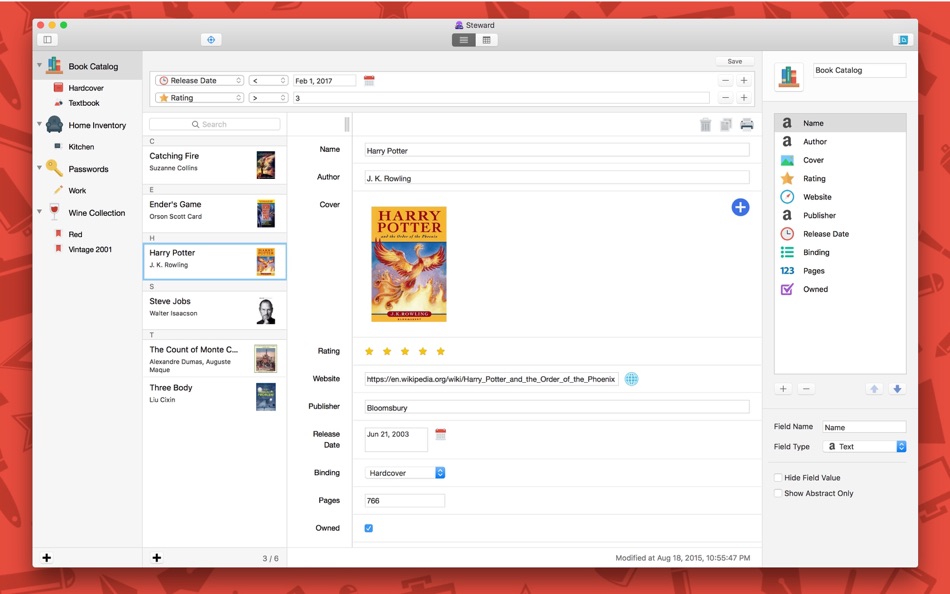The image size is (950, 594).
Task: Click the Save button
Action: (x=734, y=61)
